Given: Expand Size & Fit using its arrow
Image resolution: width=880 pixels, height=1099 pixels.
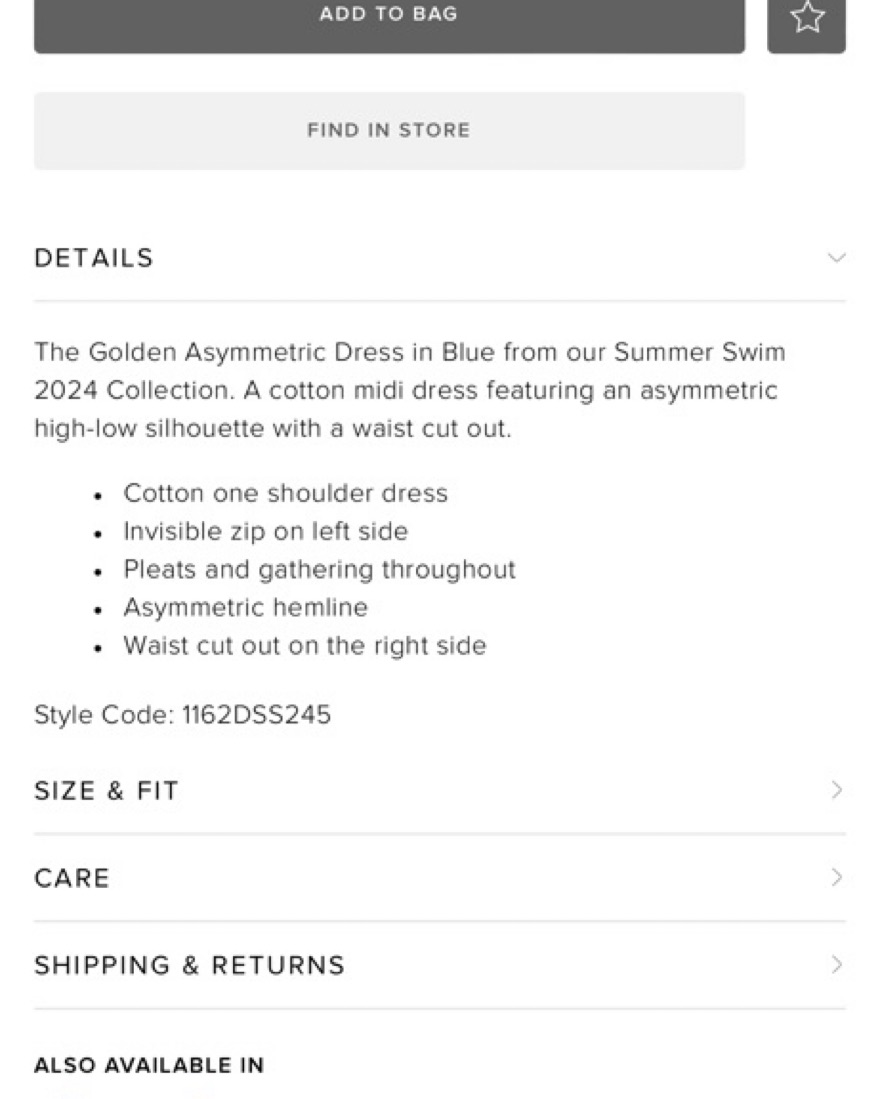Looking at the screenshot, I should coord(836,790).
